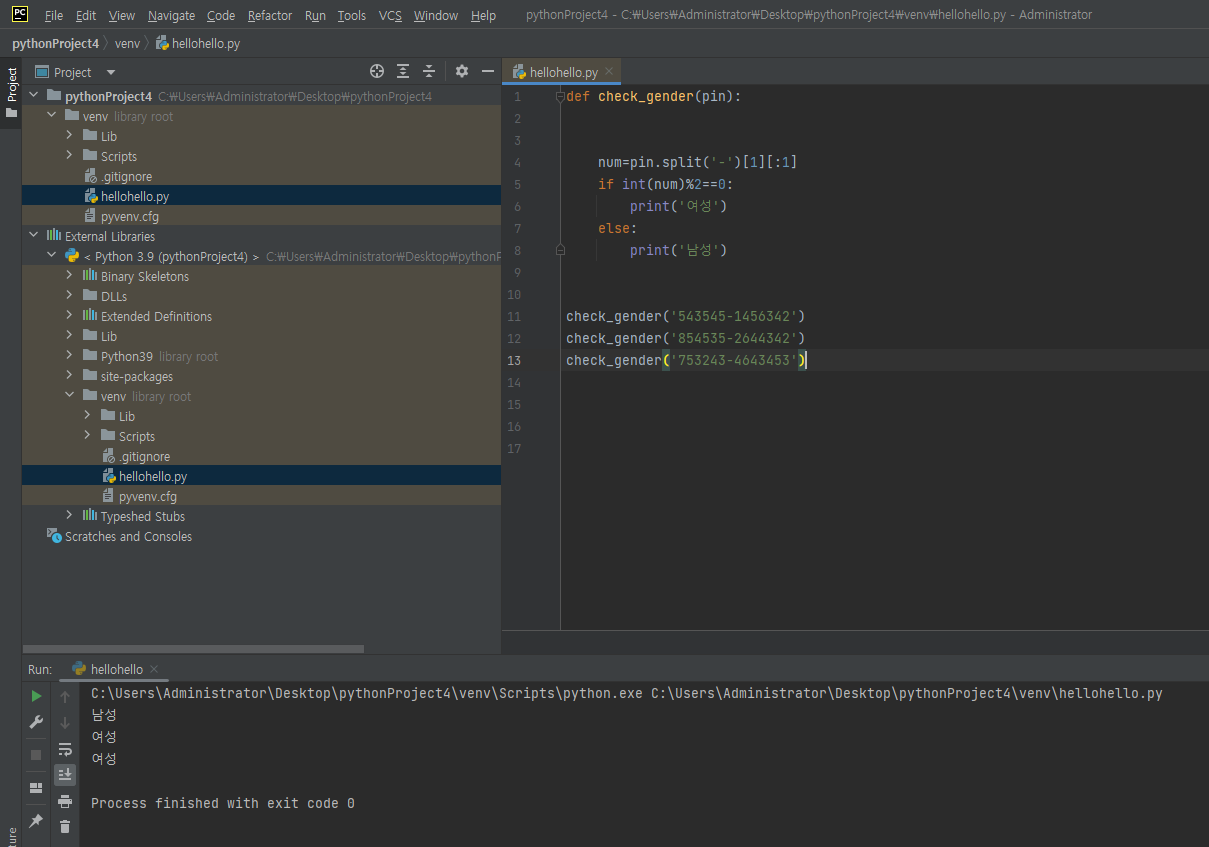The image size is (1209, 847).
Task: Close the hellohello Run tab
Action: 154,669
